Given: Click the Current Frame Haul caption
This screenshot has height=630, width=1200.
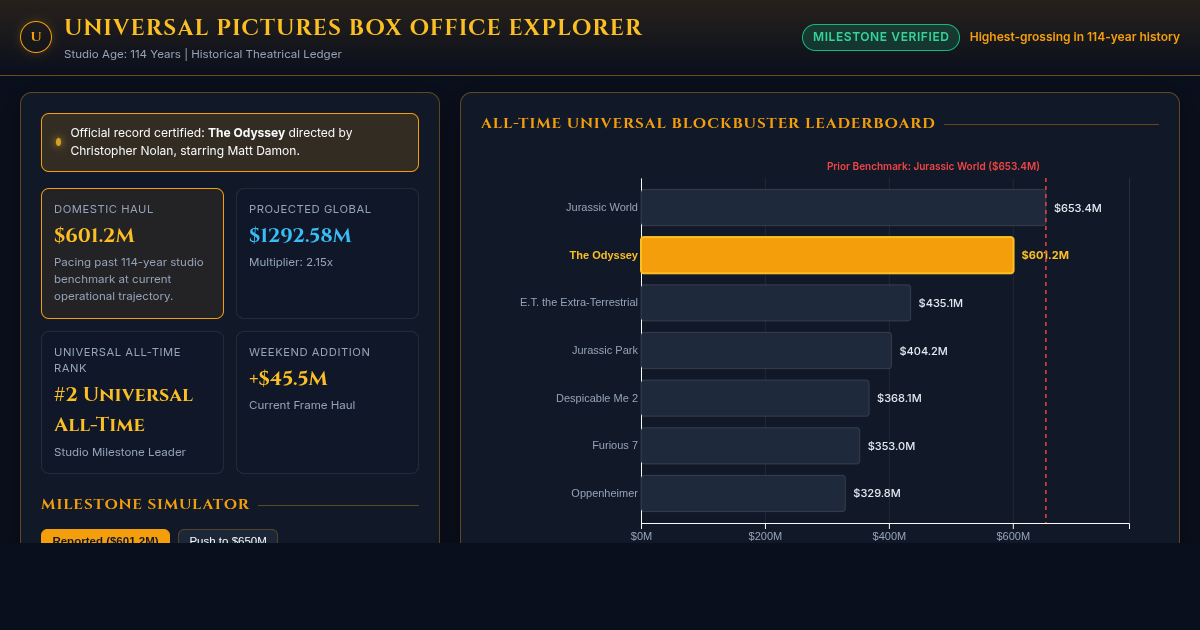Looking at the screenshot, I should coord(302,405).
